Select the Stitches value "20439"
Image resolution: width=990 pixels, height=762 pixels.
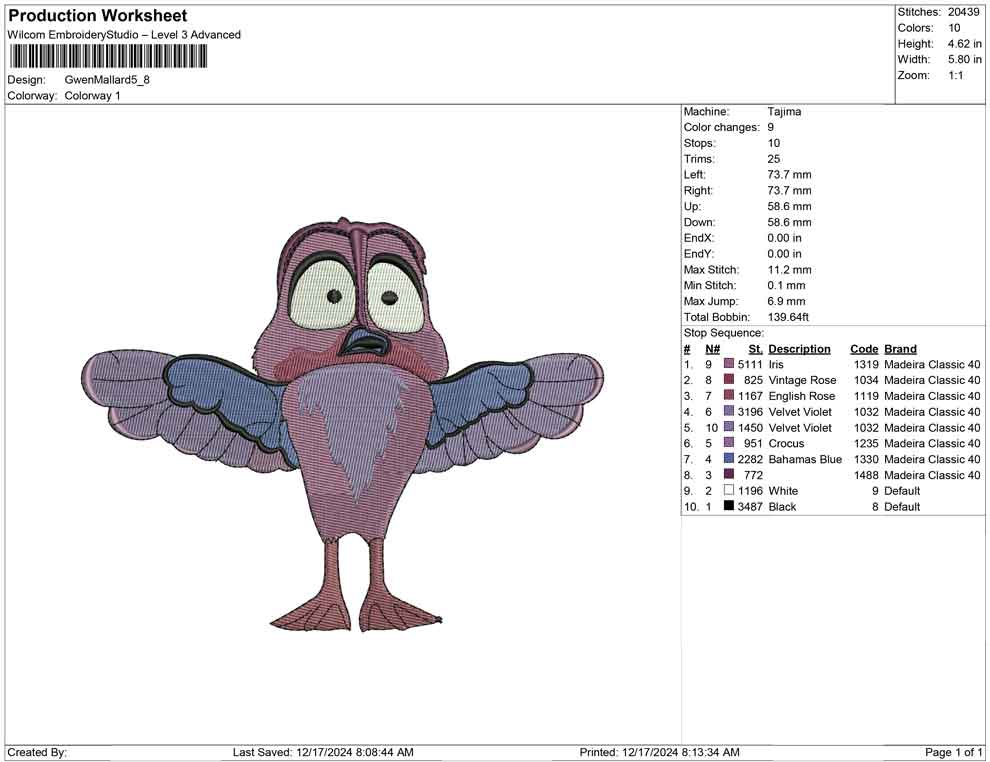coord(963,12)
